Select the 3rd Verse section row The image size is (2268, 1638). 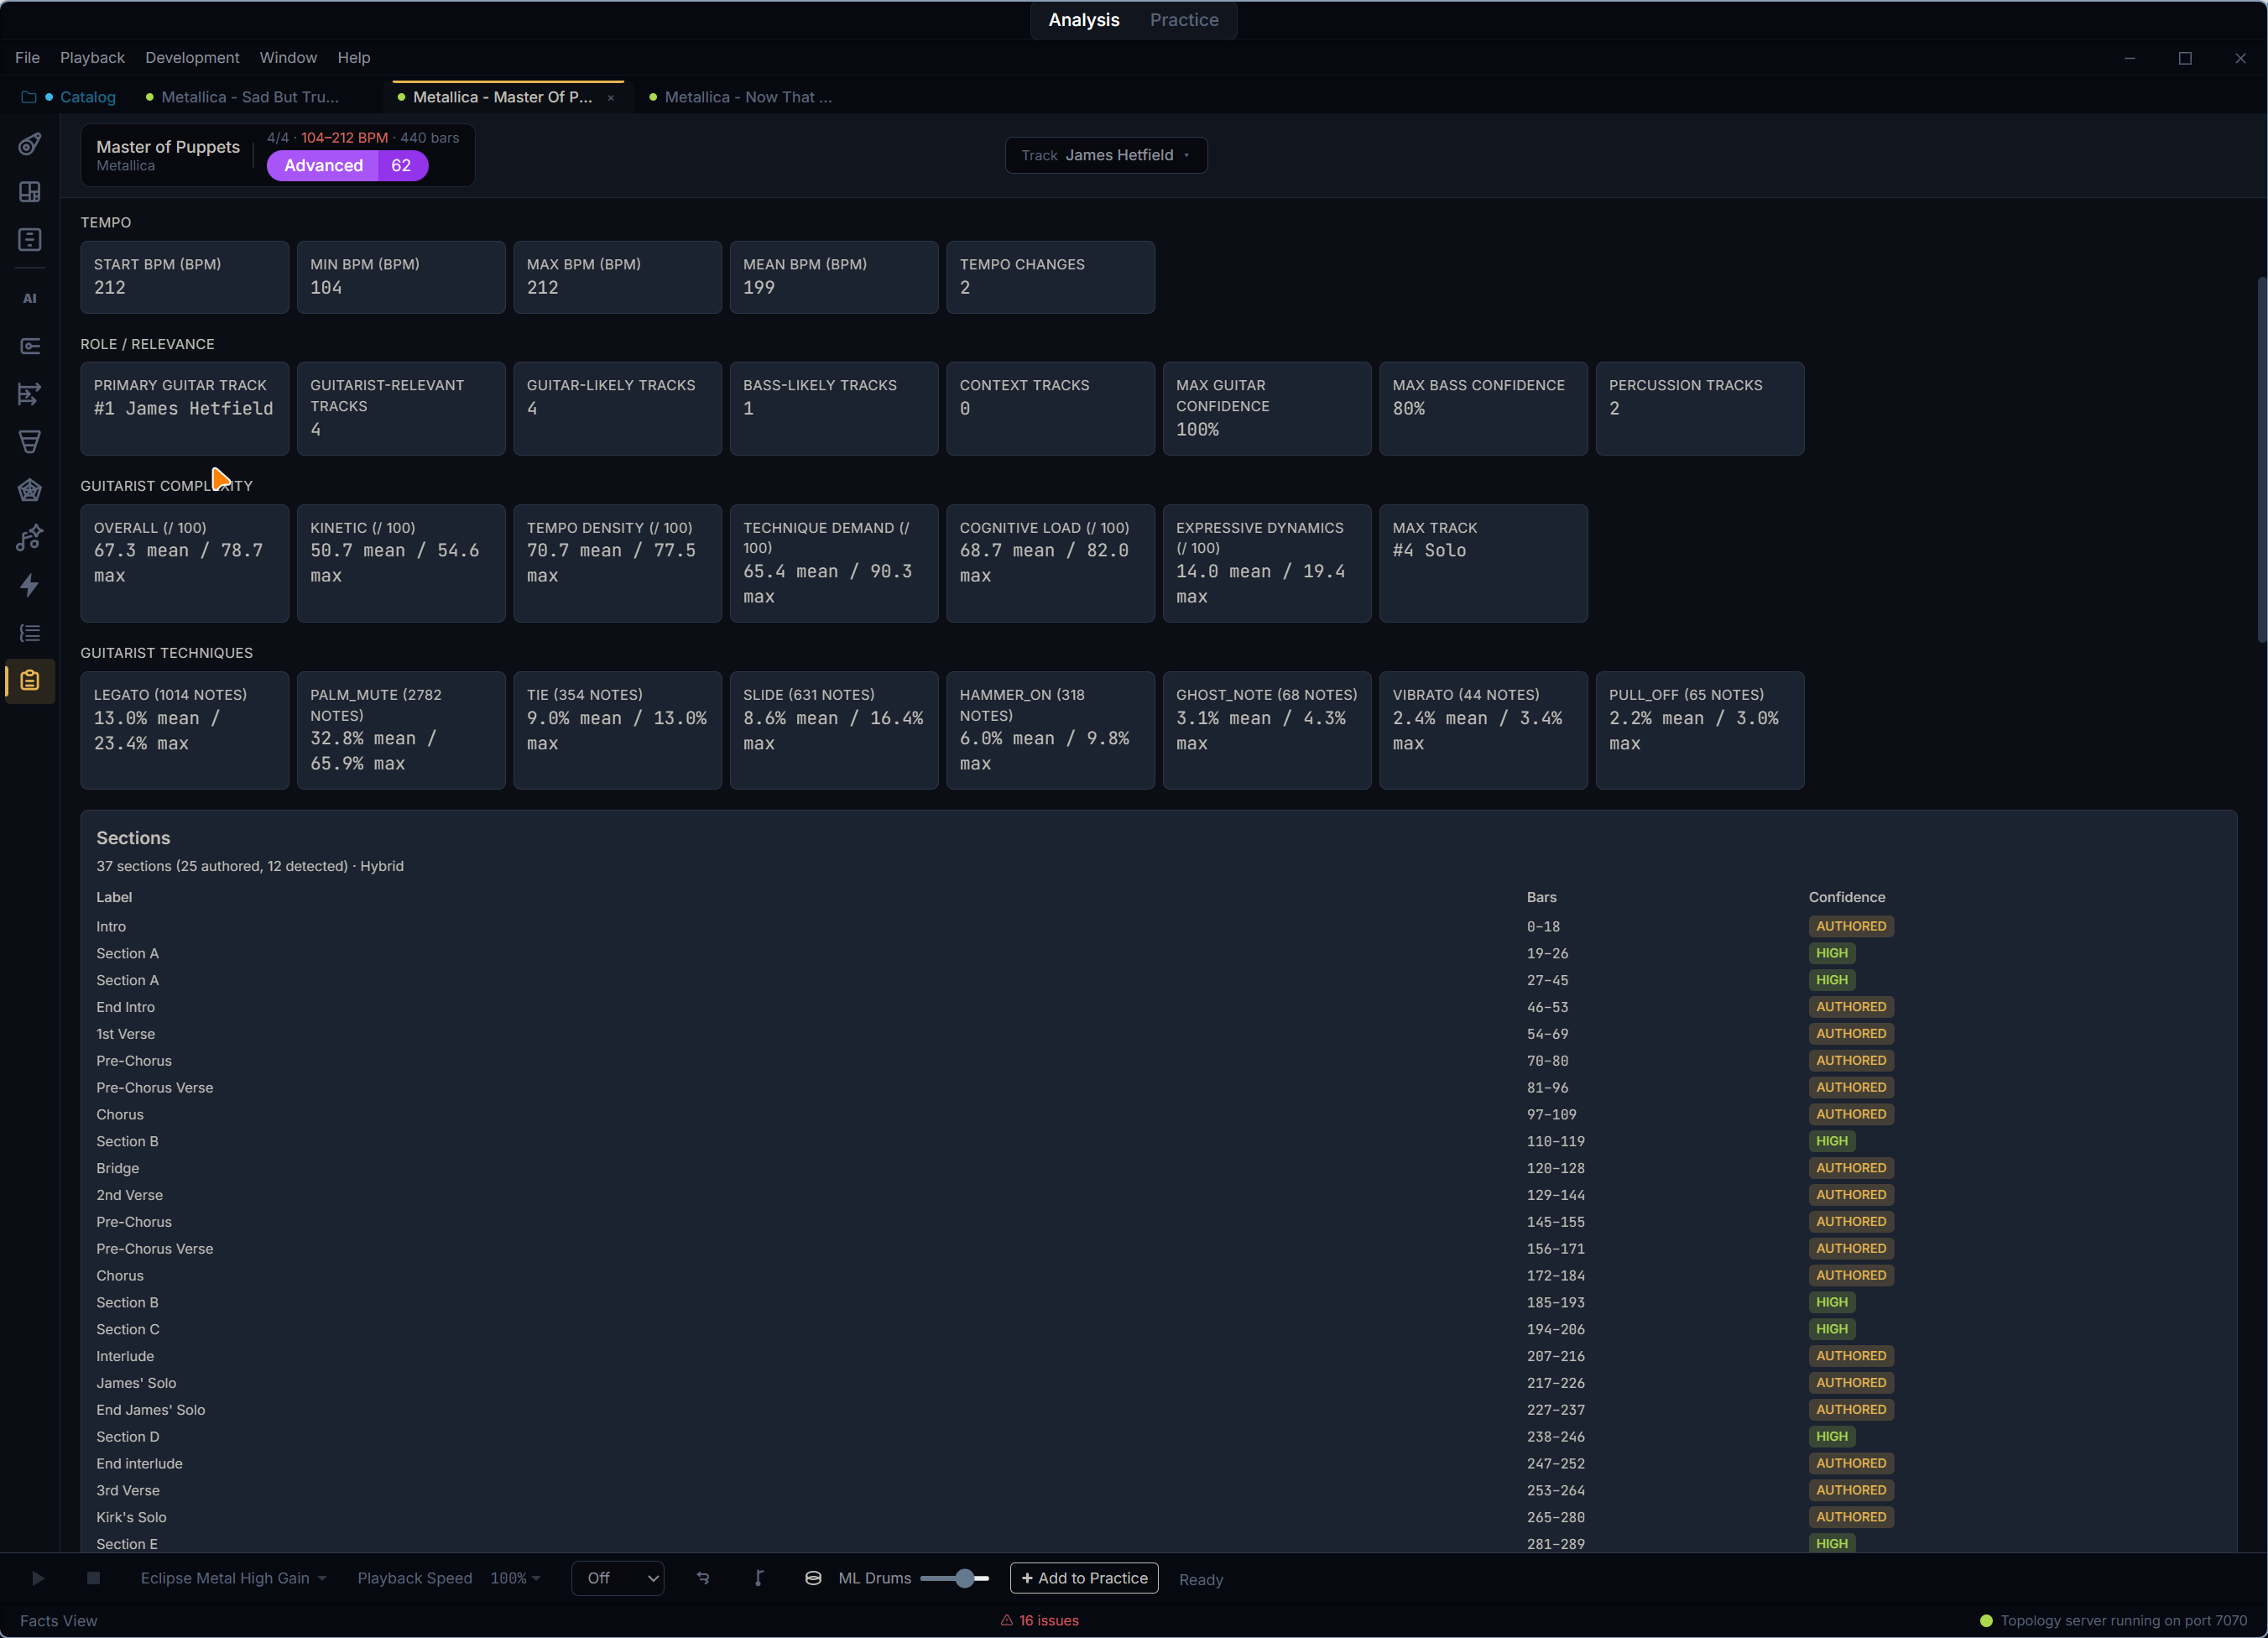pyautogui.click(x=1158, y=1490)
